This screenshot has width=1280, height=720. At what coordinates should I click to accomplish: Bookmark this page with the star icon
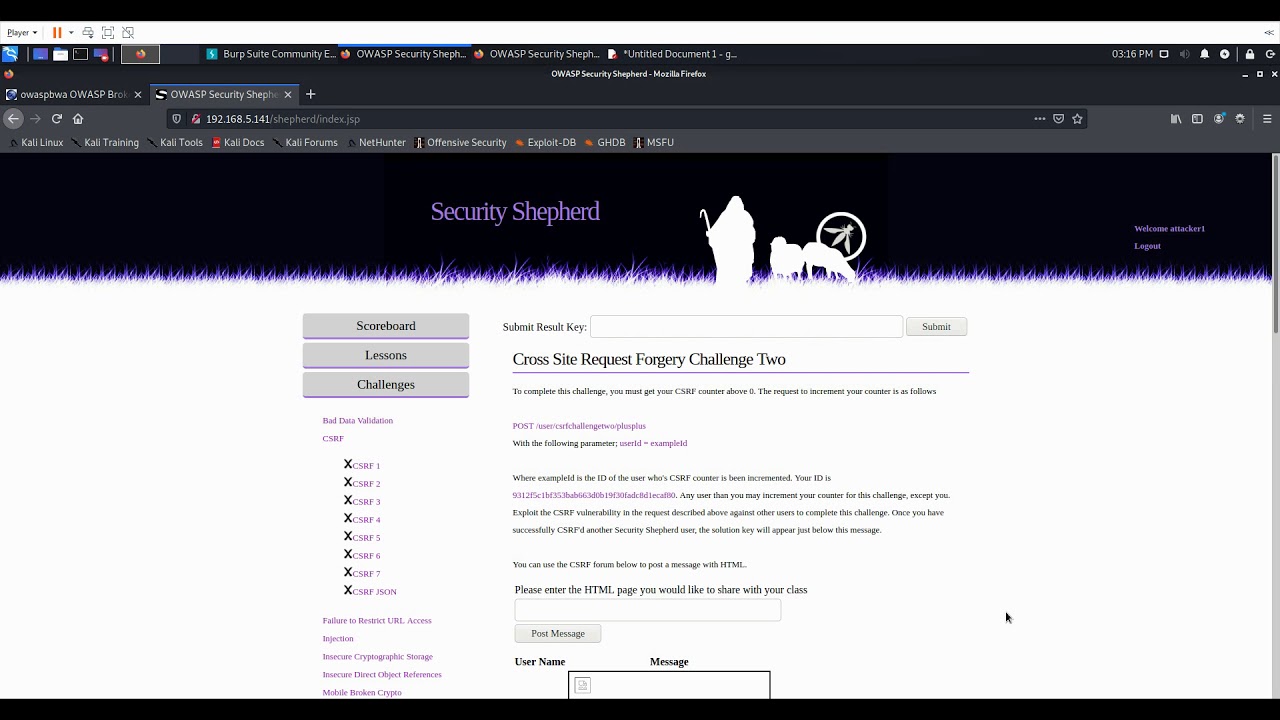(1077, 118)
